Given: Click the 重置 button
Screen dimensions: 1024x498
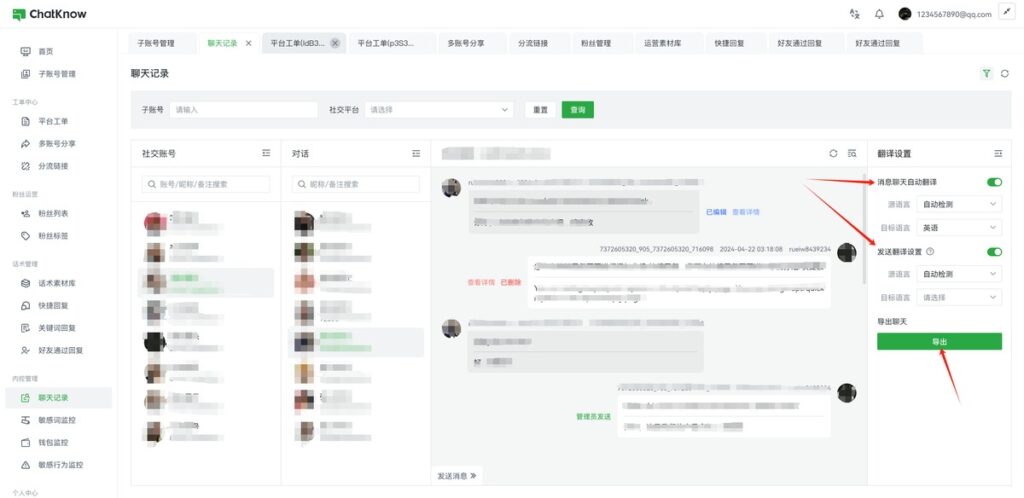Looking at the screenshot, I should click(540, 110).
